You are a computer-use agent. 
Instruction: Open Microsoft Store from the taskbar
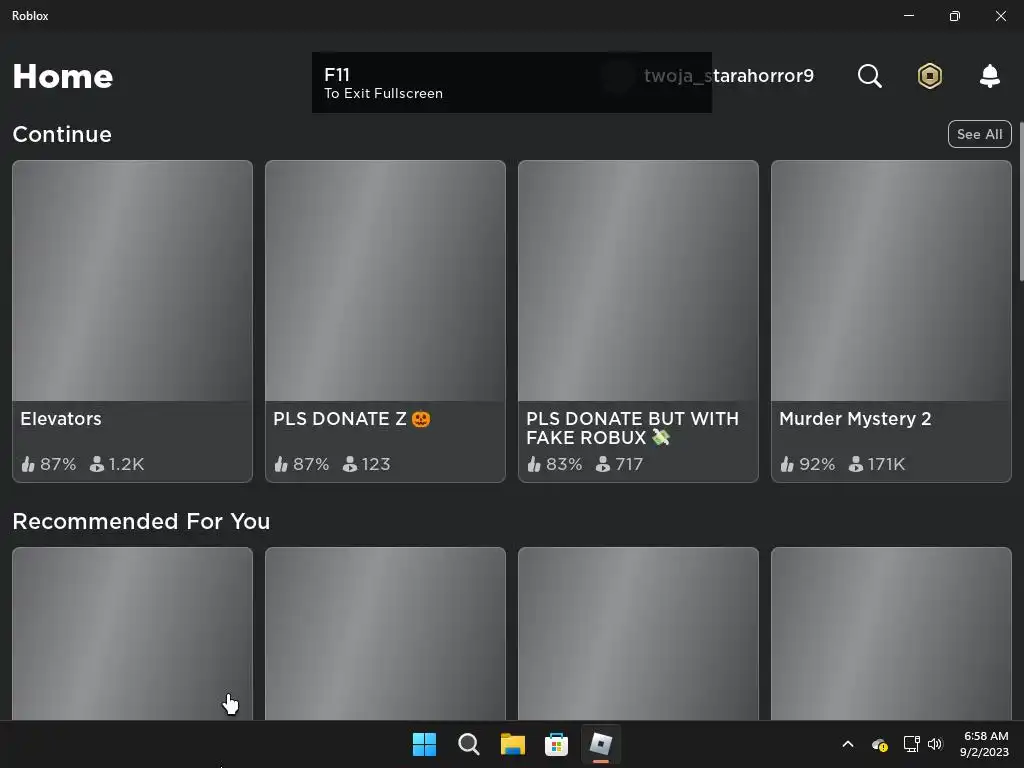[x=556, y=744]
